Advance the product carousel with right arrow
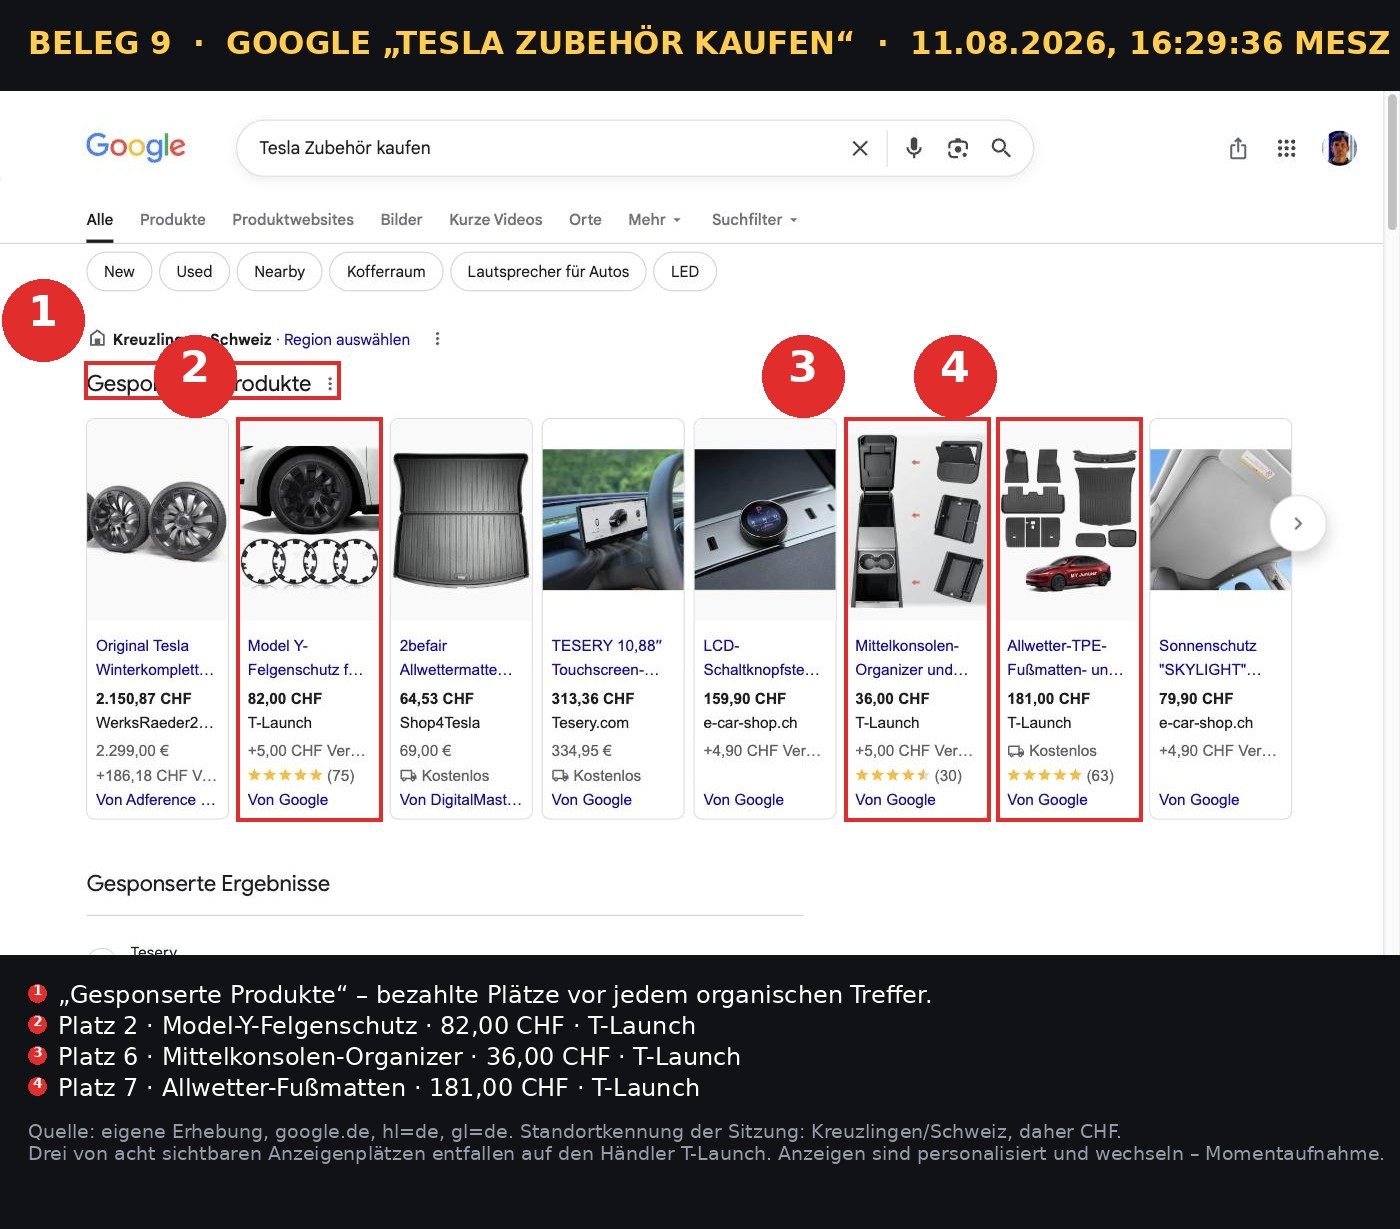The height and width of the screenshot is (1229, 1400). 1298,523
